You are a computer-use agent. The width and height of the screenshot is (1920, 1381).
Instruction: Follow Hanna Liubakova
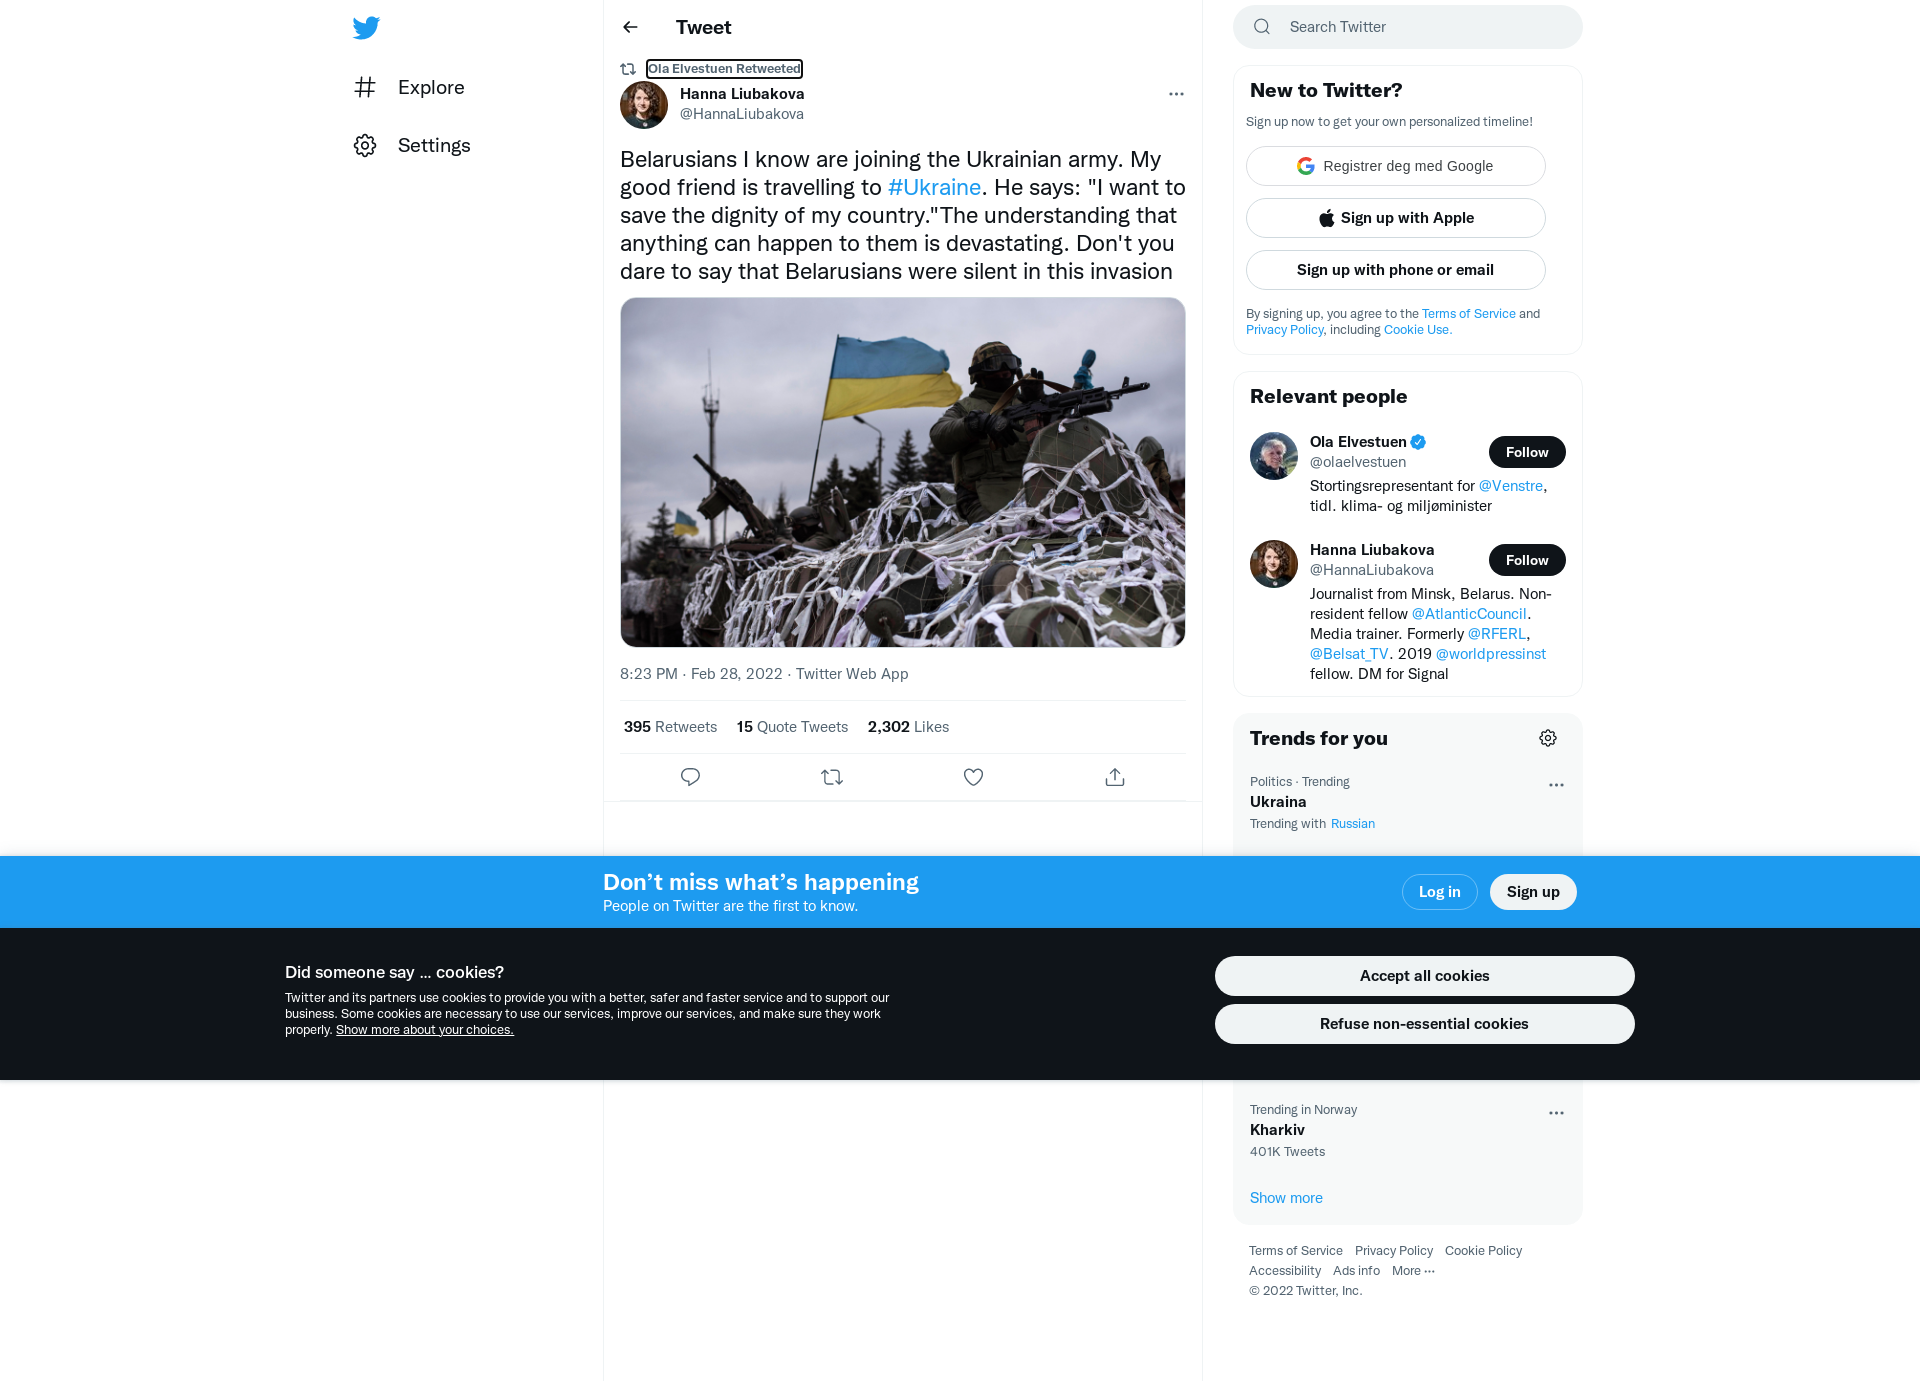[x=1527, y=560]
